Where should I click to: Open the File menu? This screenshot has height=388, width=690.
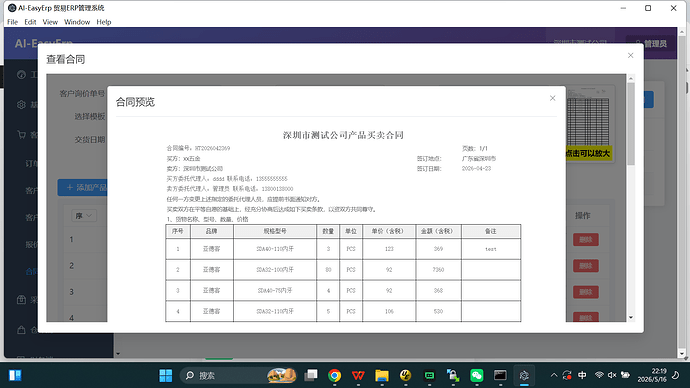[x=12, y=22]
